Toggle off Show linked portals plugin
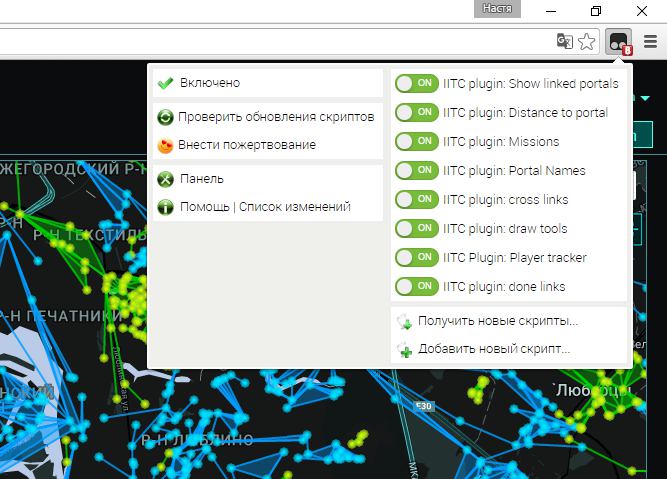Image resolution: width=667 pixels, height=479 pixels. click(416, 83)
